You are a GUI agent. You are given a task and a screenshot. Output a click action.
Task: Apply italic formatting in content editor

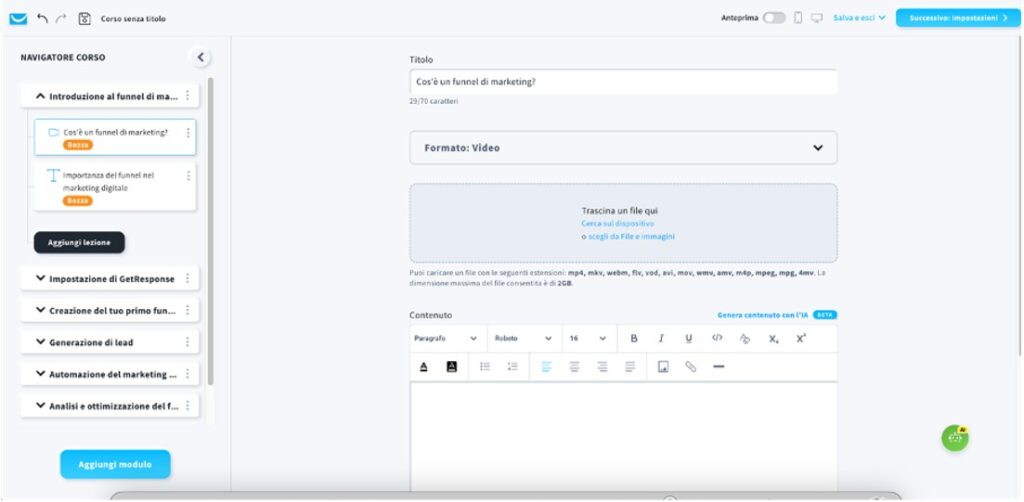pyautogui.click(x=661, y=338)
